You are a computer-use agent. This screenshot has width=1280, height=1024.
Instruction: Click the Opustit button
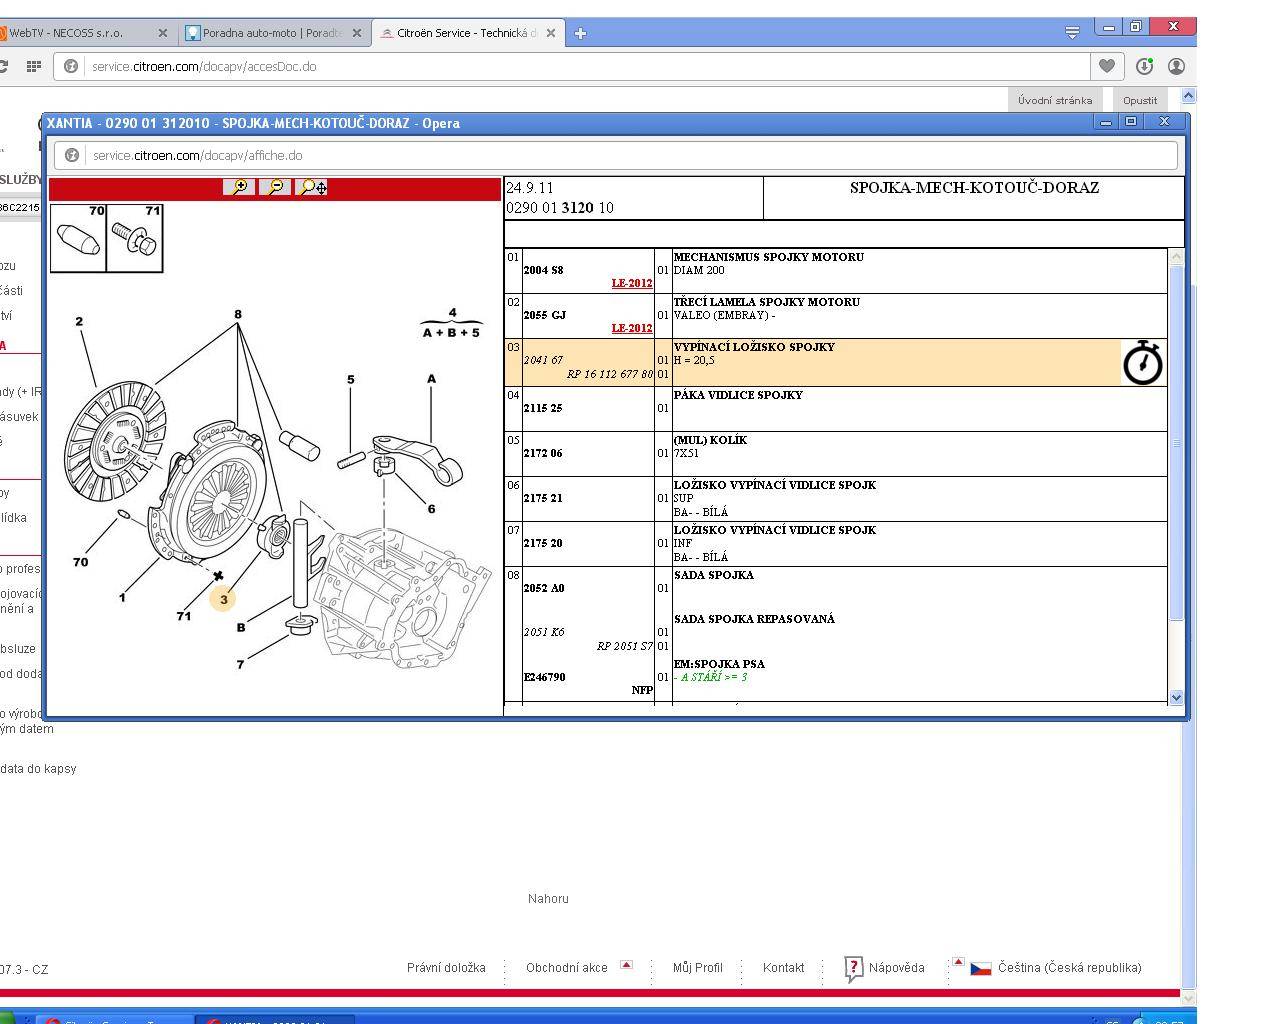pos(1140,100)
